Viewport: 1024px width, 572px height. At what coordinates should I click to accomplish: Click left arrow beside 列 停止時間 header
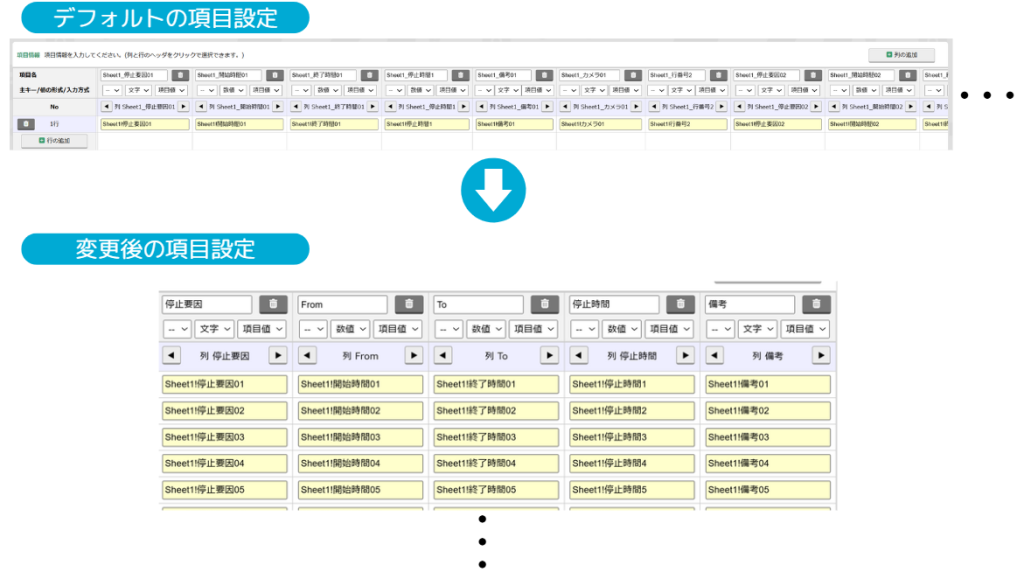[580, 355]
